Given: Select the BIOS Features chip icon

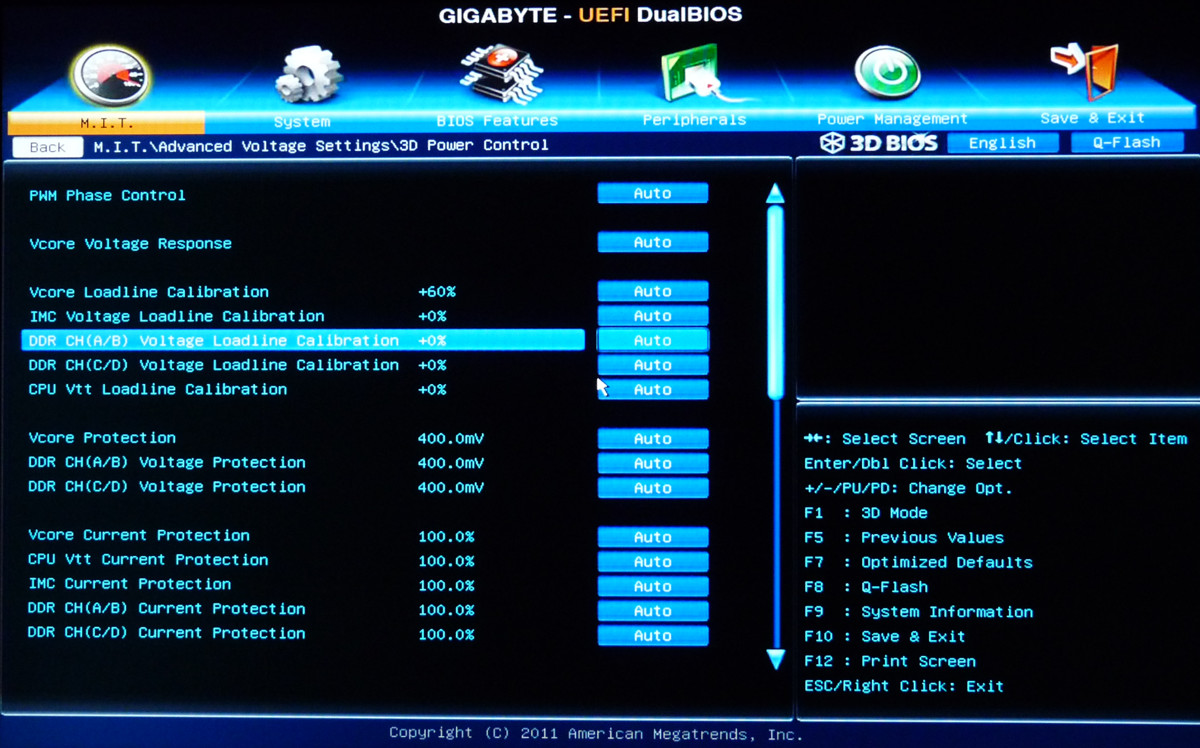Looking at the screenshot, I should point(500,73).
